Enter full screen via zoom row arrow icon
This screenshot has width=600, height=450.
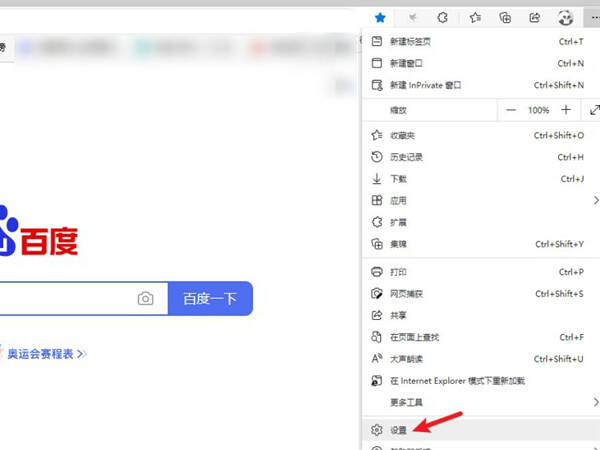[594, 110]
